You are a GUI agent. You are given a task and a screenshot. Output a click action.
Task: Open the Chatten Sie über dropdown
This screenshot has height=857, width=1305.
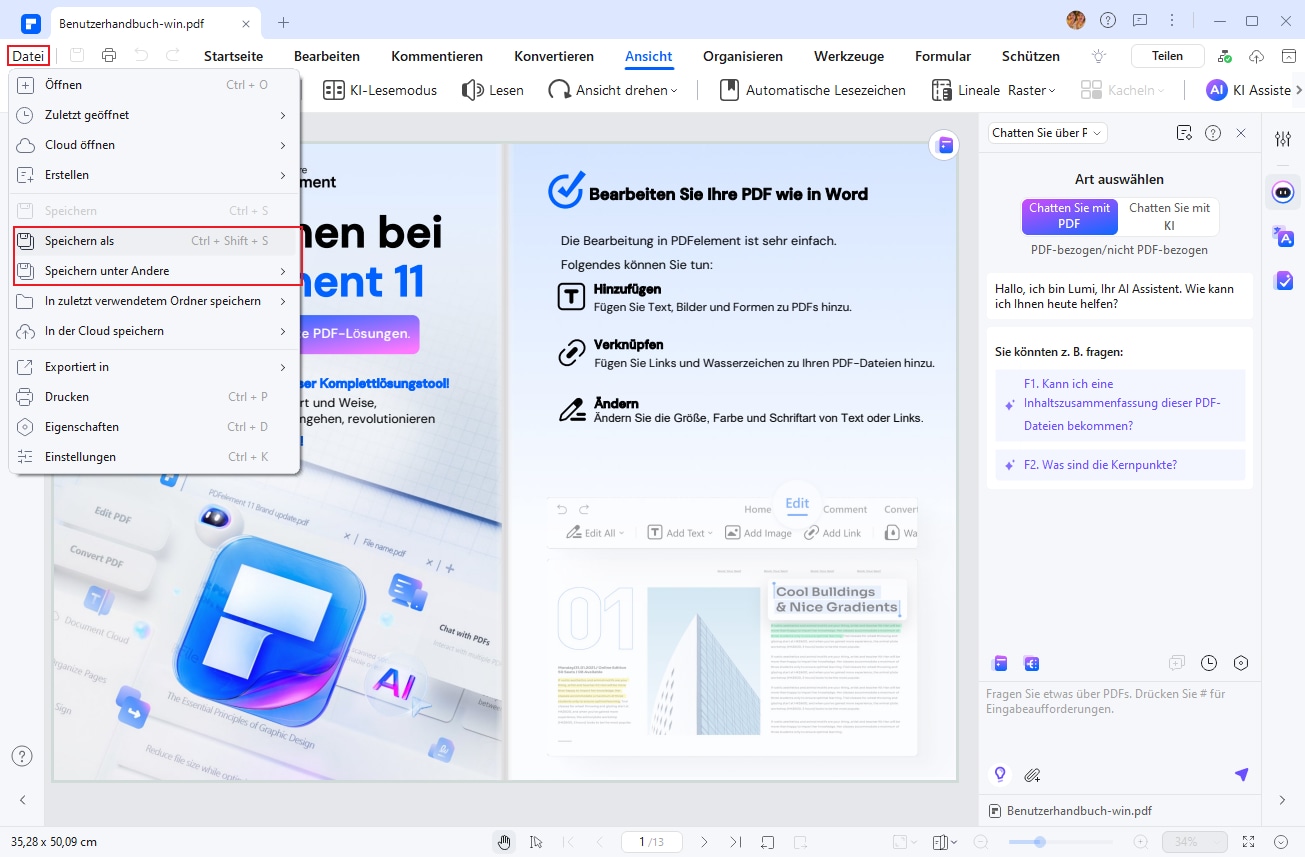(x=1047, y=133)
